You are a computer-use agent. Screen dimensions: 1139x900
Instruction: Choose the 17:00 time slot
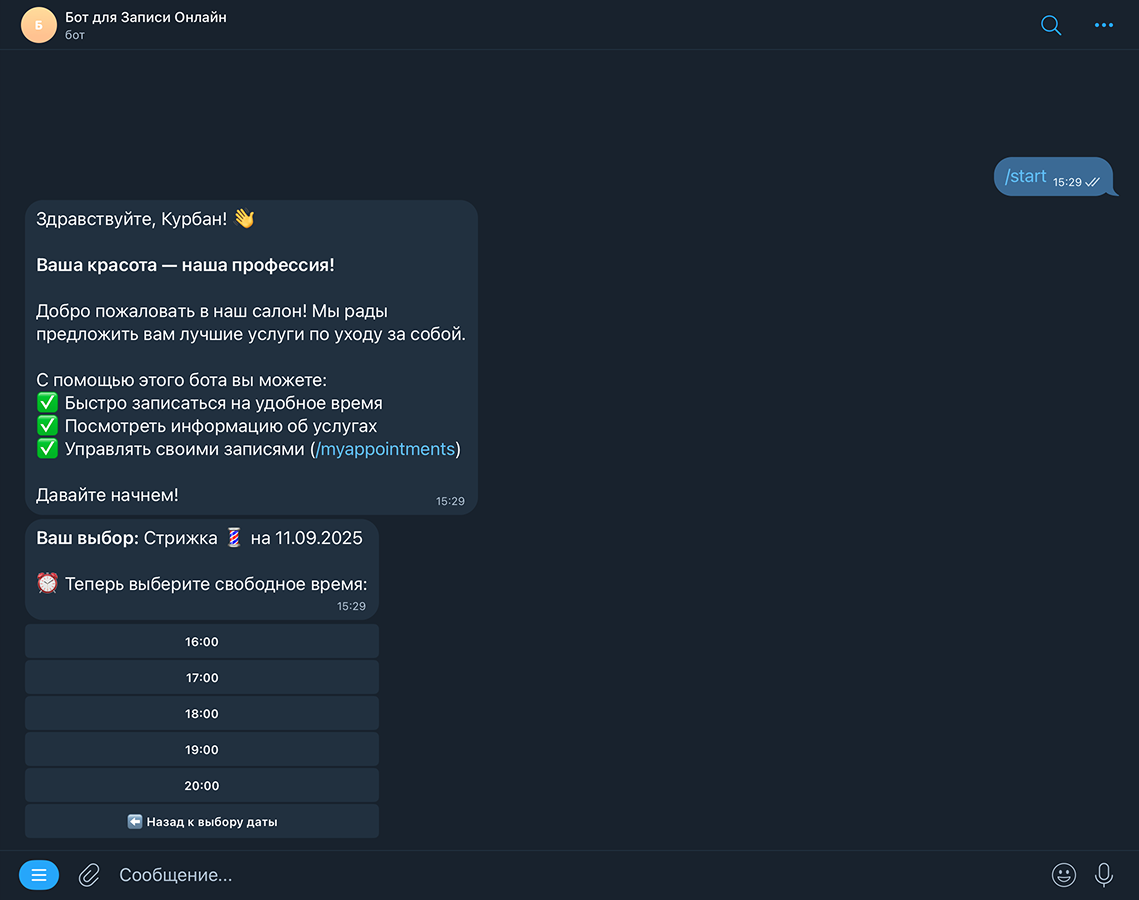tap(202, 678)
